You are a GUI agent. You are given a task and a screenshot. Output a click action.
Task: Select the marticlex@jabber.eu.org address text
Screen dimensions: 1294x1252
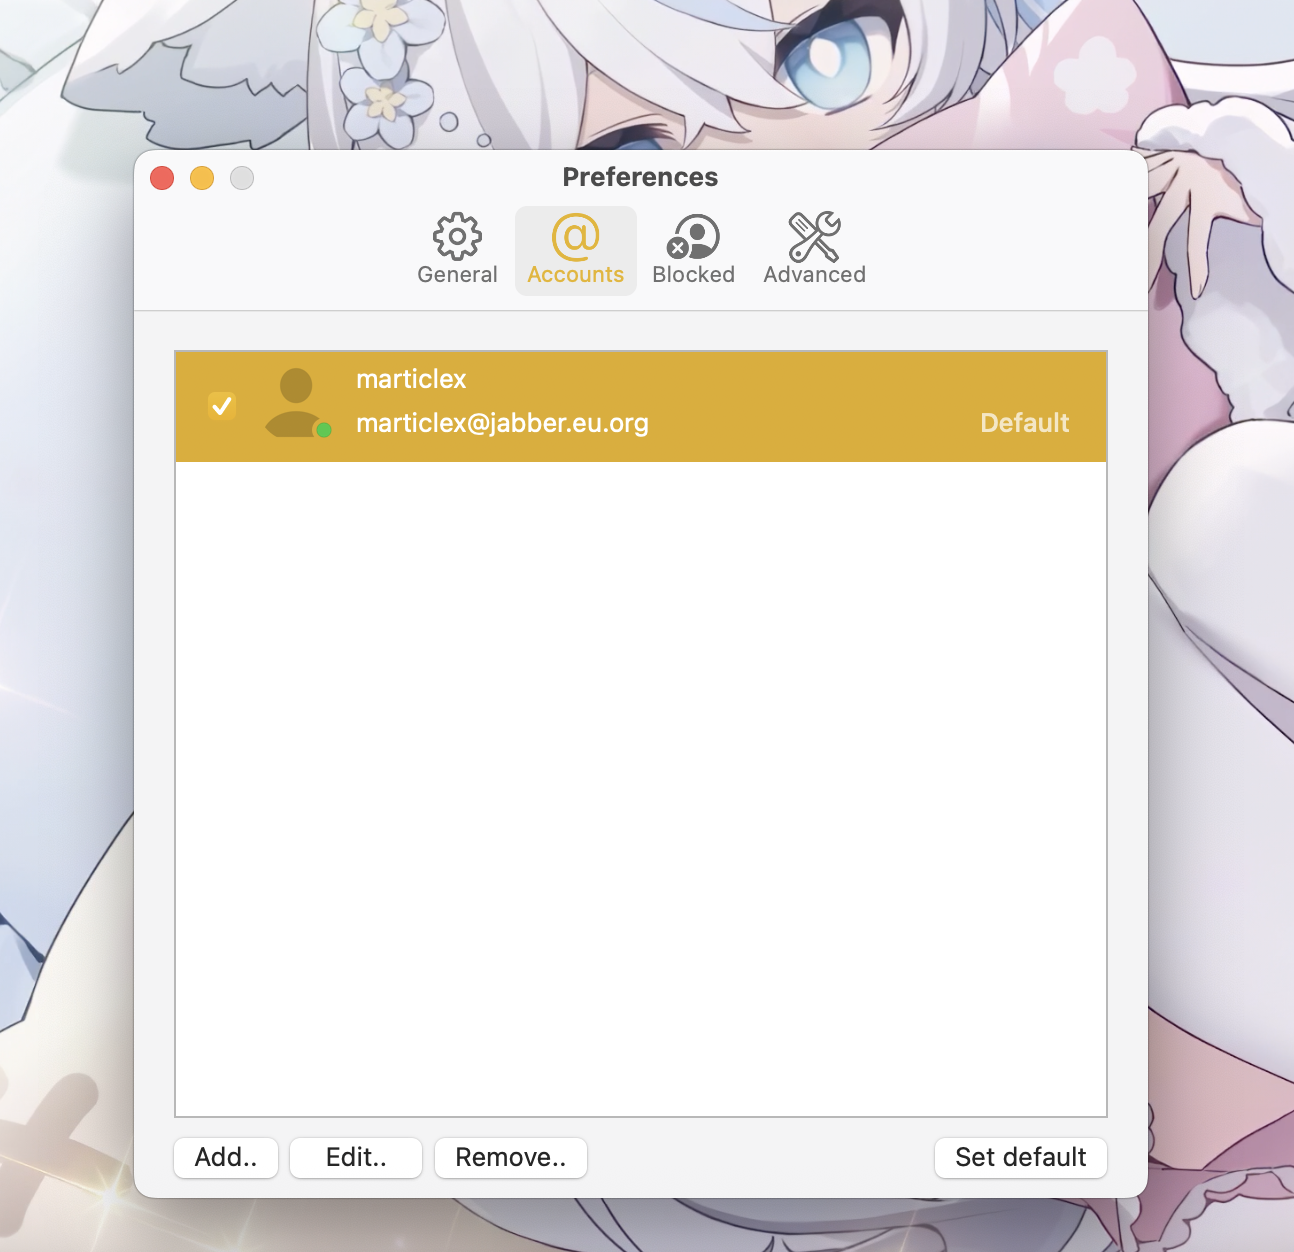tap(502, 424)
